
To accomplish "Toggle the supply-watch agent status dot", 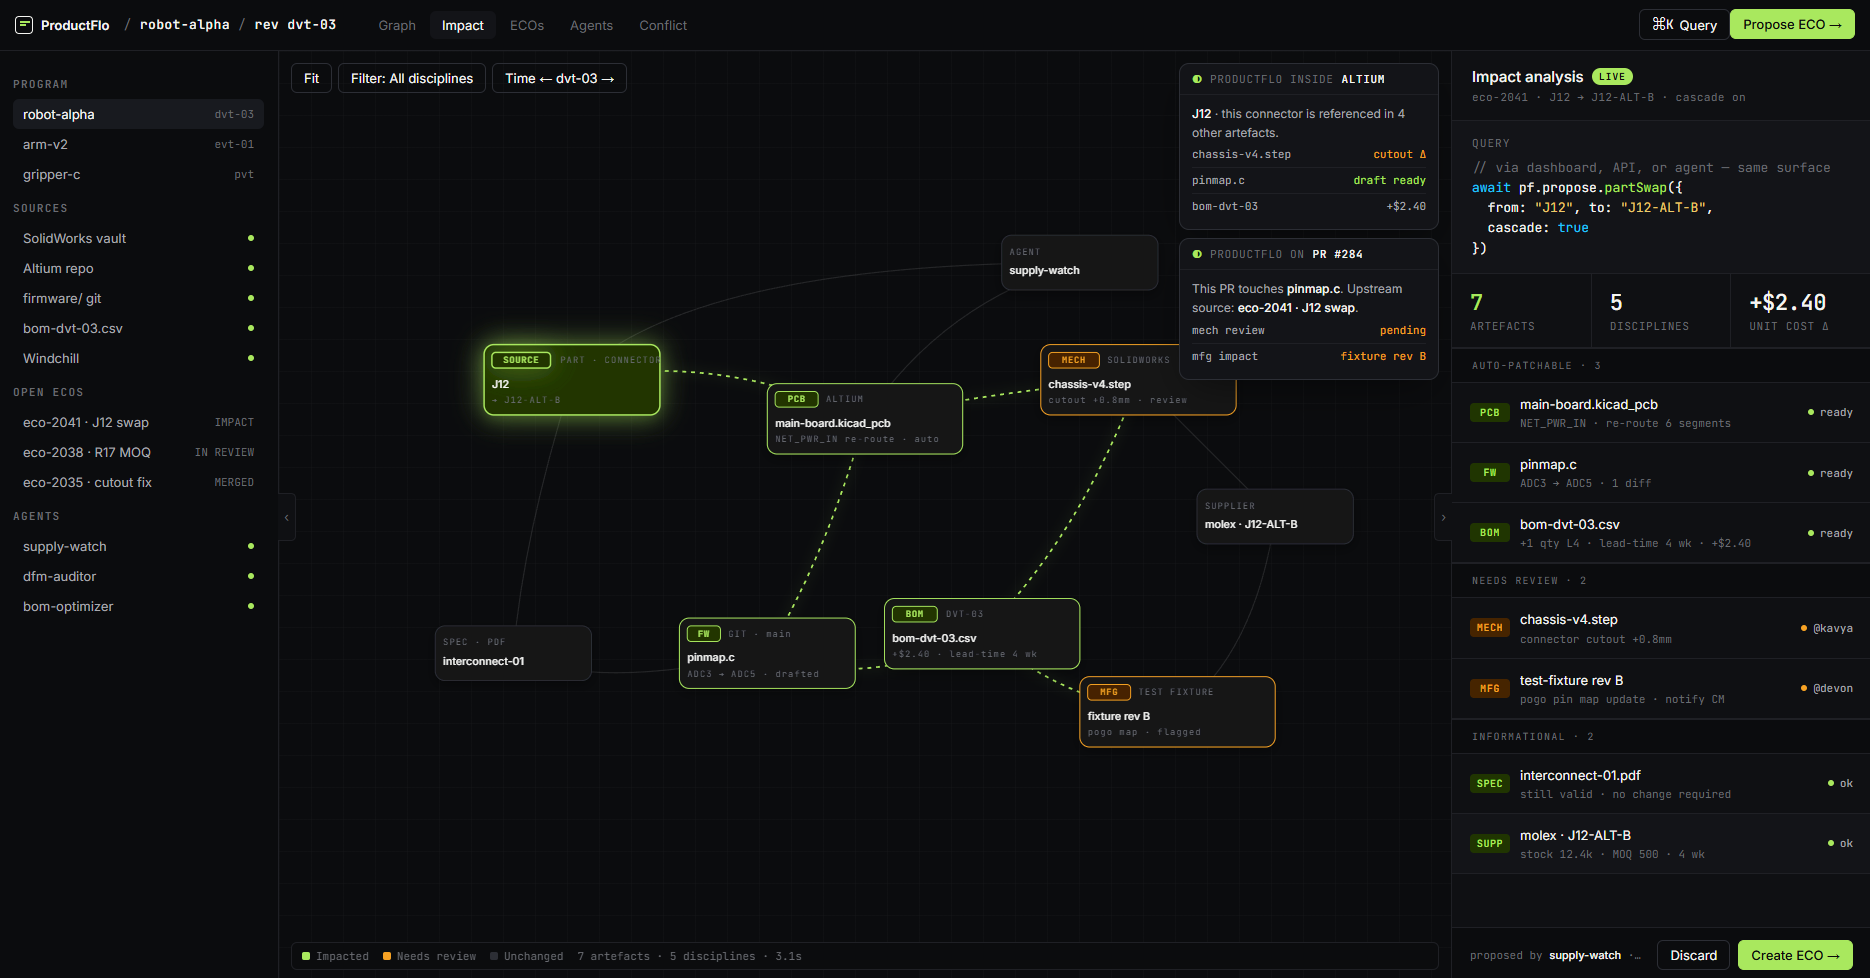I will (251, 546).
